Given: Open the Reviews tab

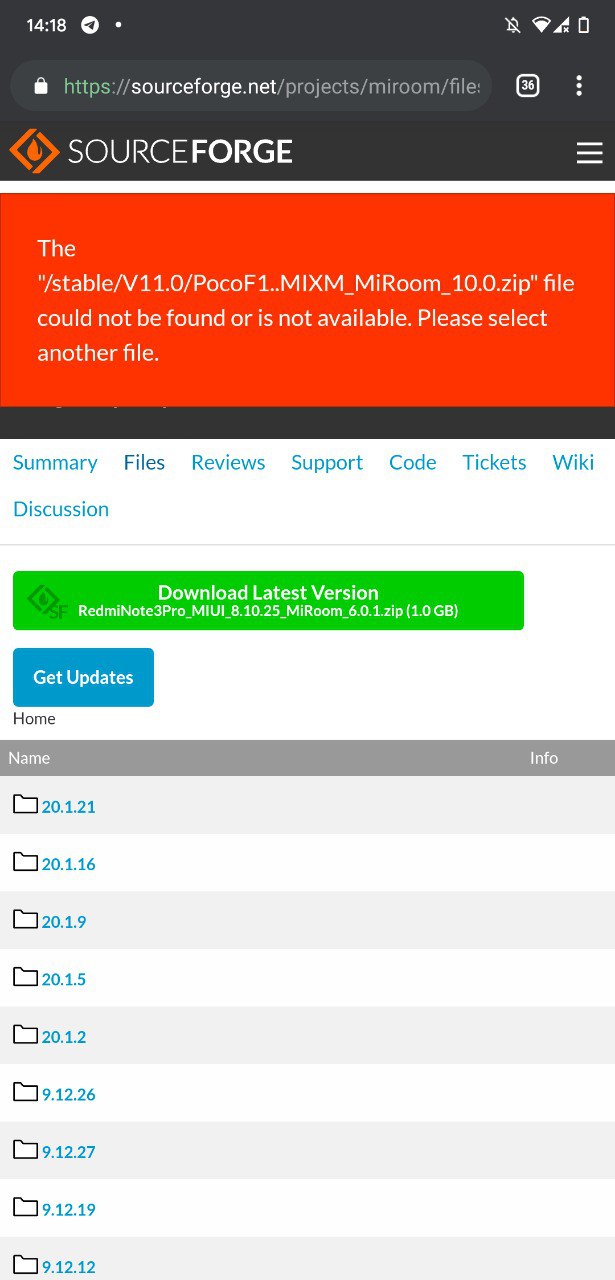Looking at the screenshot, I should tap(228, 462).
